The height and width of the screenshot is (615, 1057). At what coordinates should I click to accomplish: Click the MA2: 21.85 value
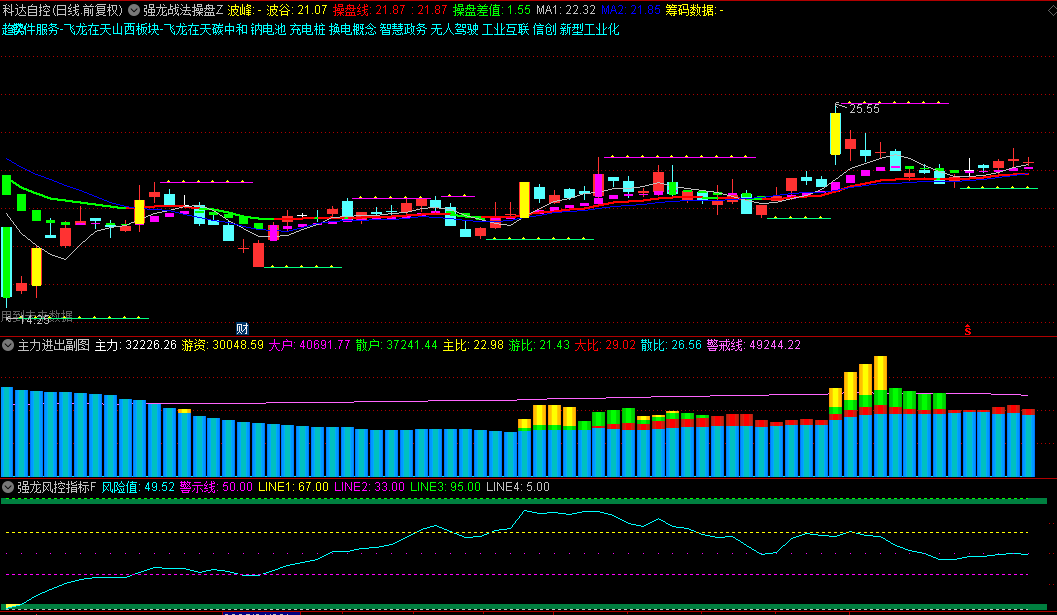tap(631, 10)
